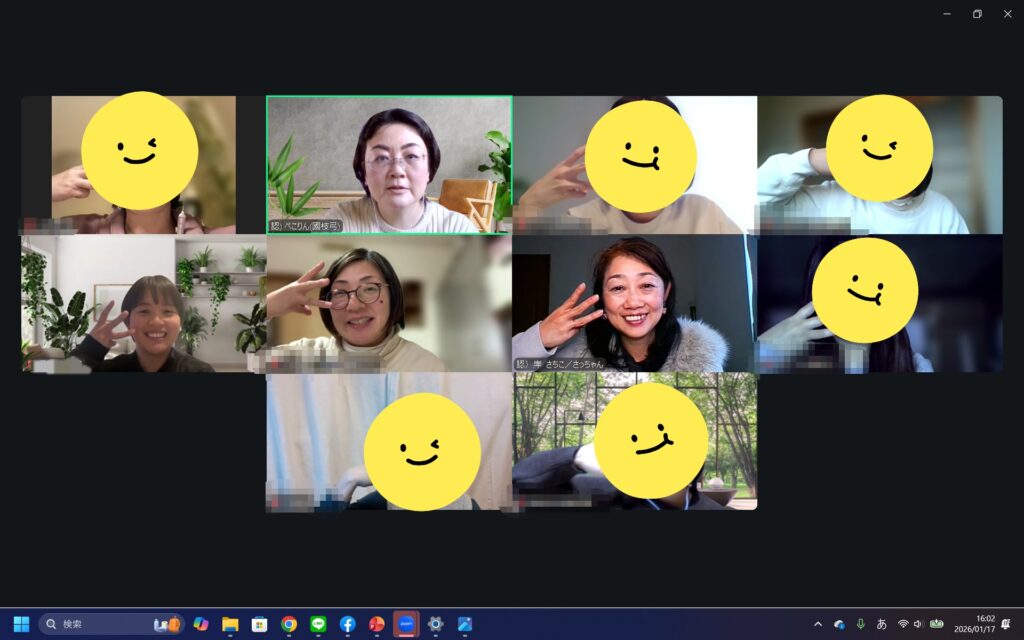
Task: Click the green microphone tray icon
Action: [860, 624]
